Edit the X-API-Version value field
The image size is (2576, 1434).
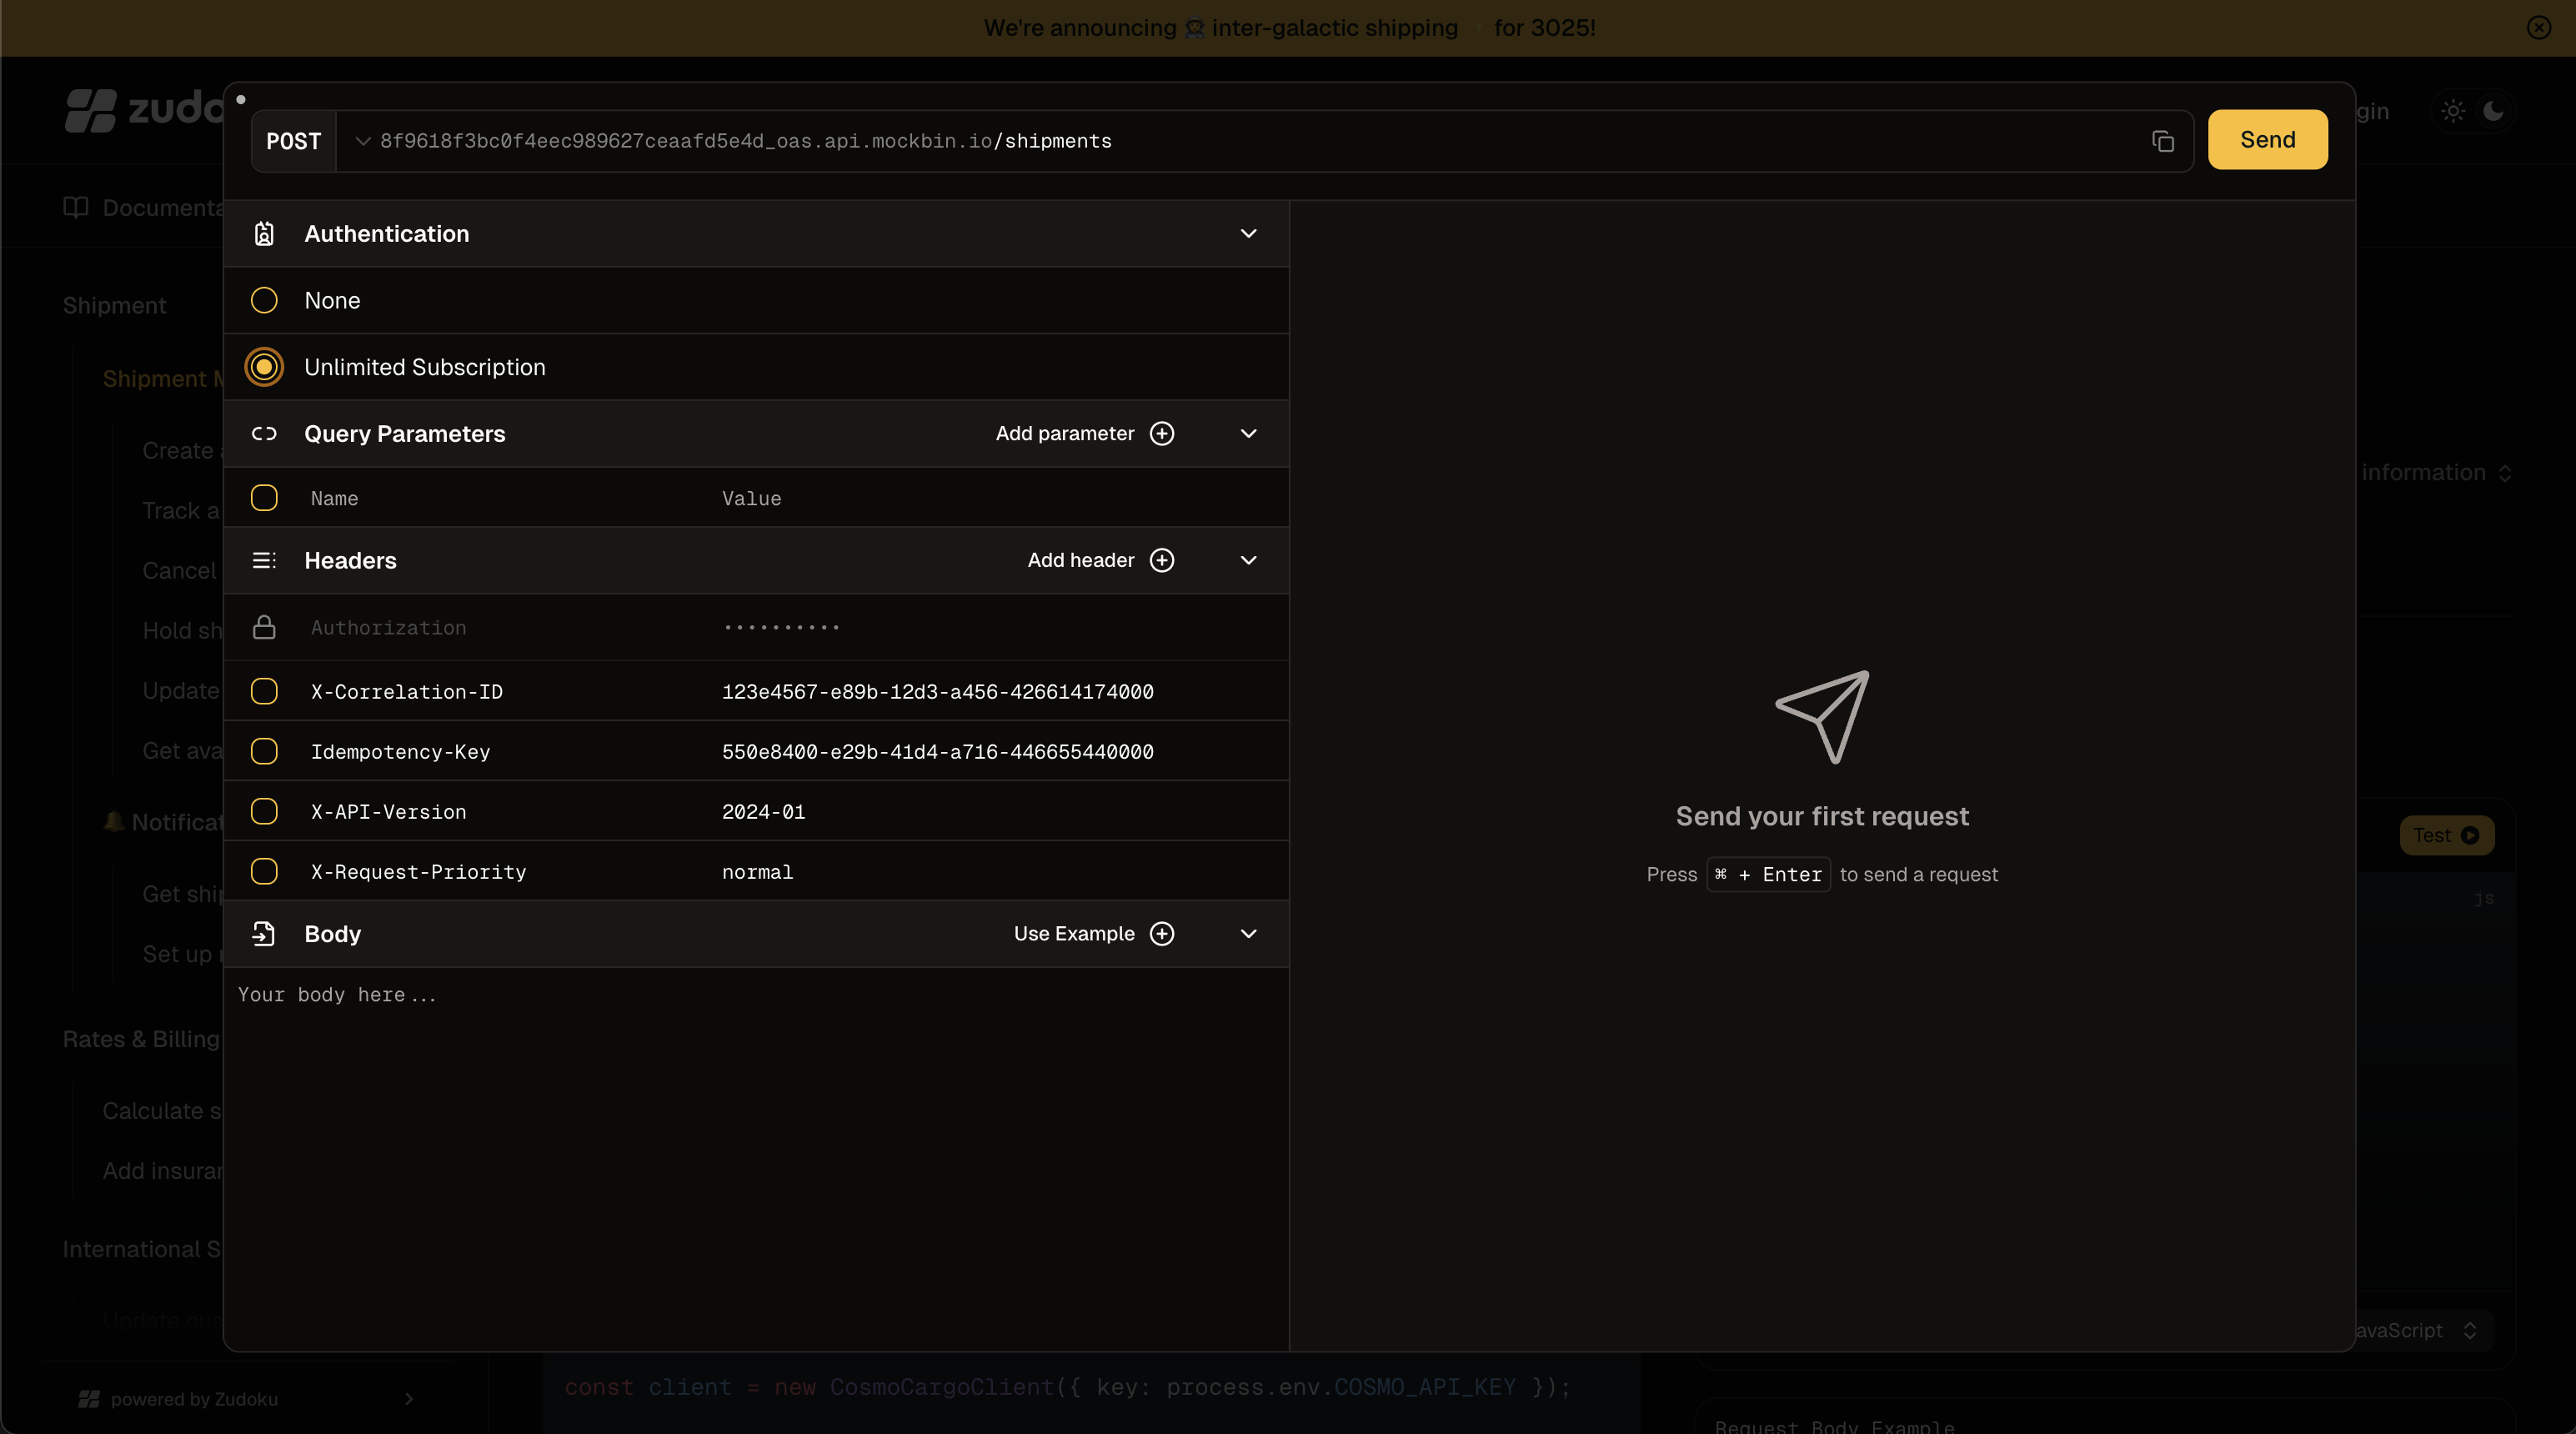pyautogui.click(x=764, y=812)
